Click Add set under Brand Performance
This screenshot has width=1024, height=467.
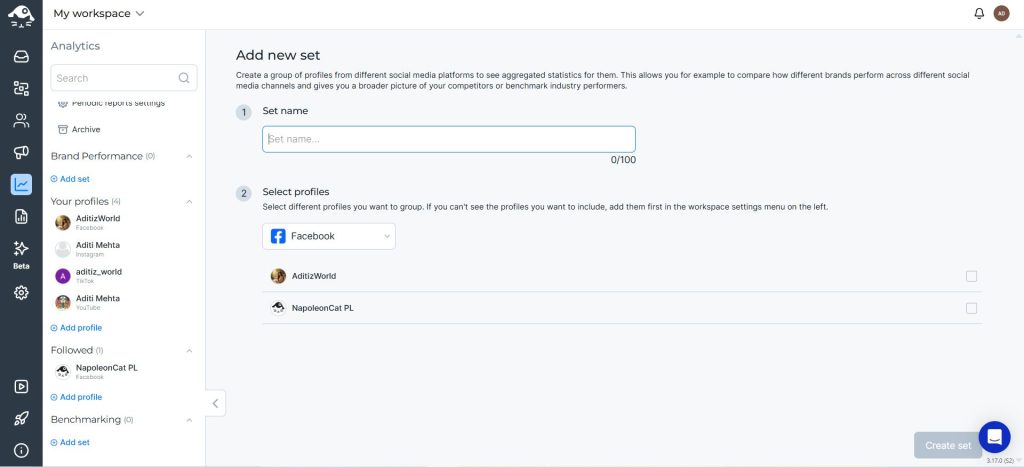coord(71,179)
